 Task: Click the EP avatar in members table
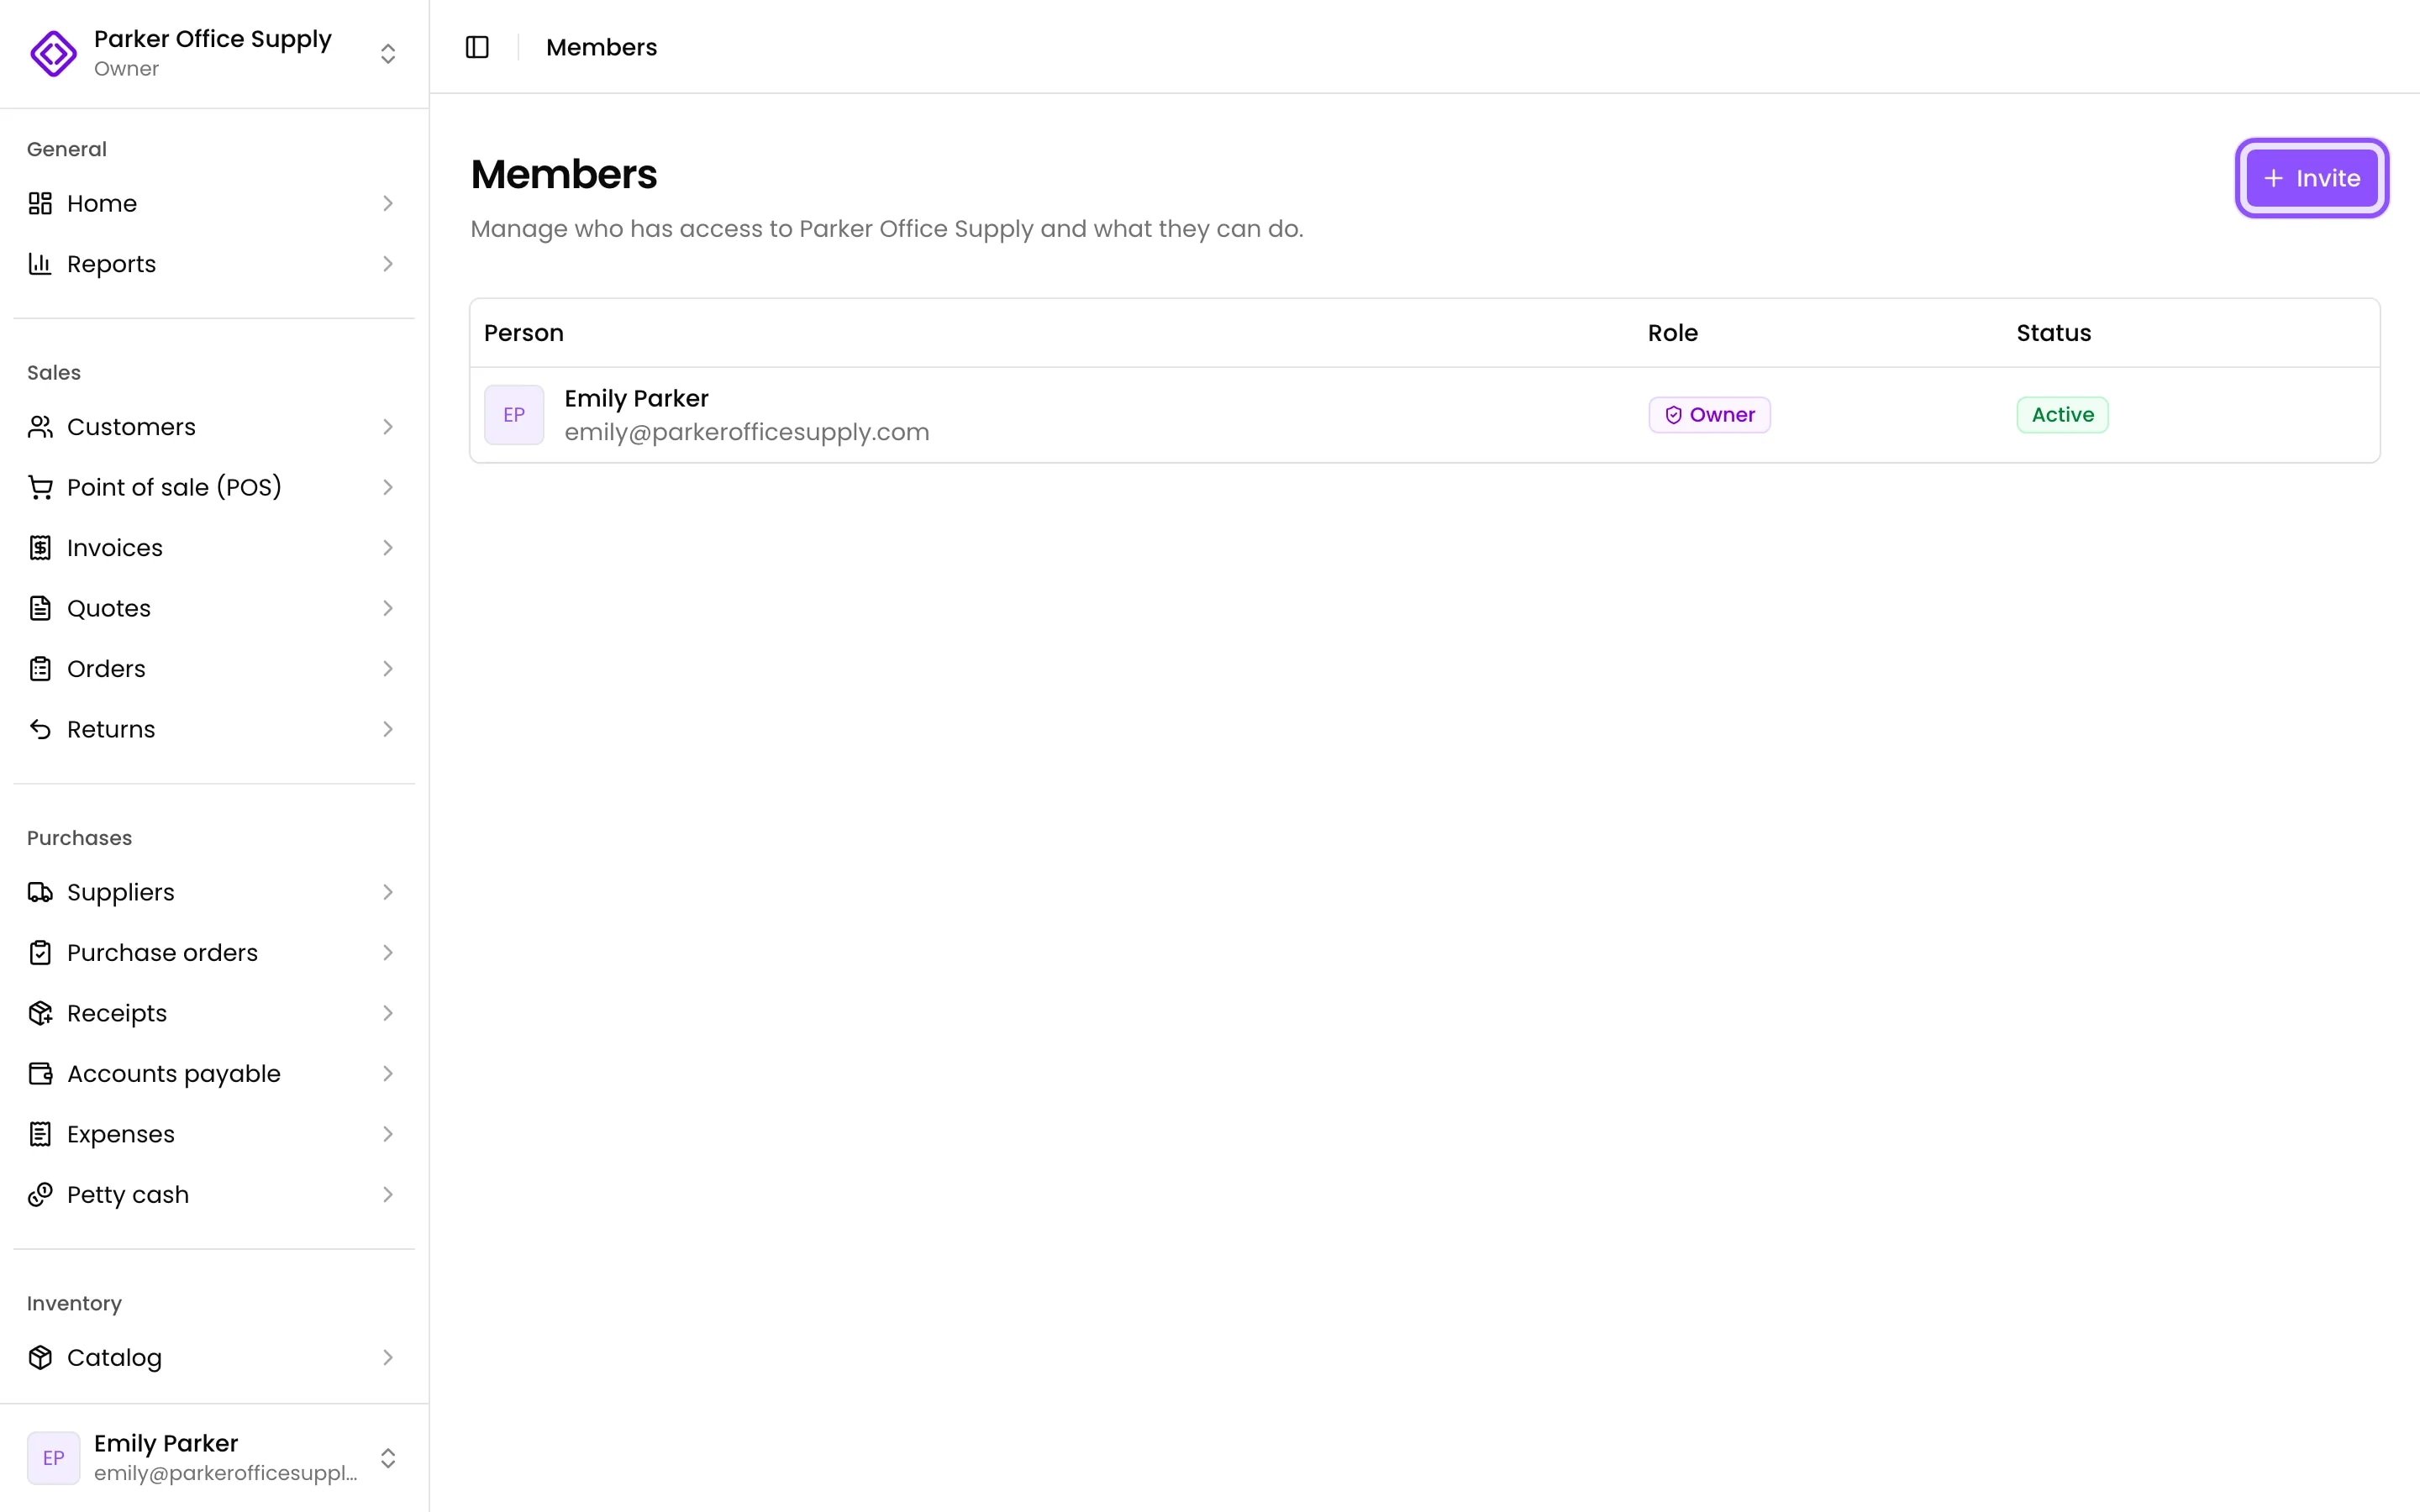tap(514, 415)
